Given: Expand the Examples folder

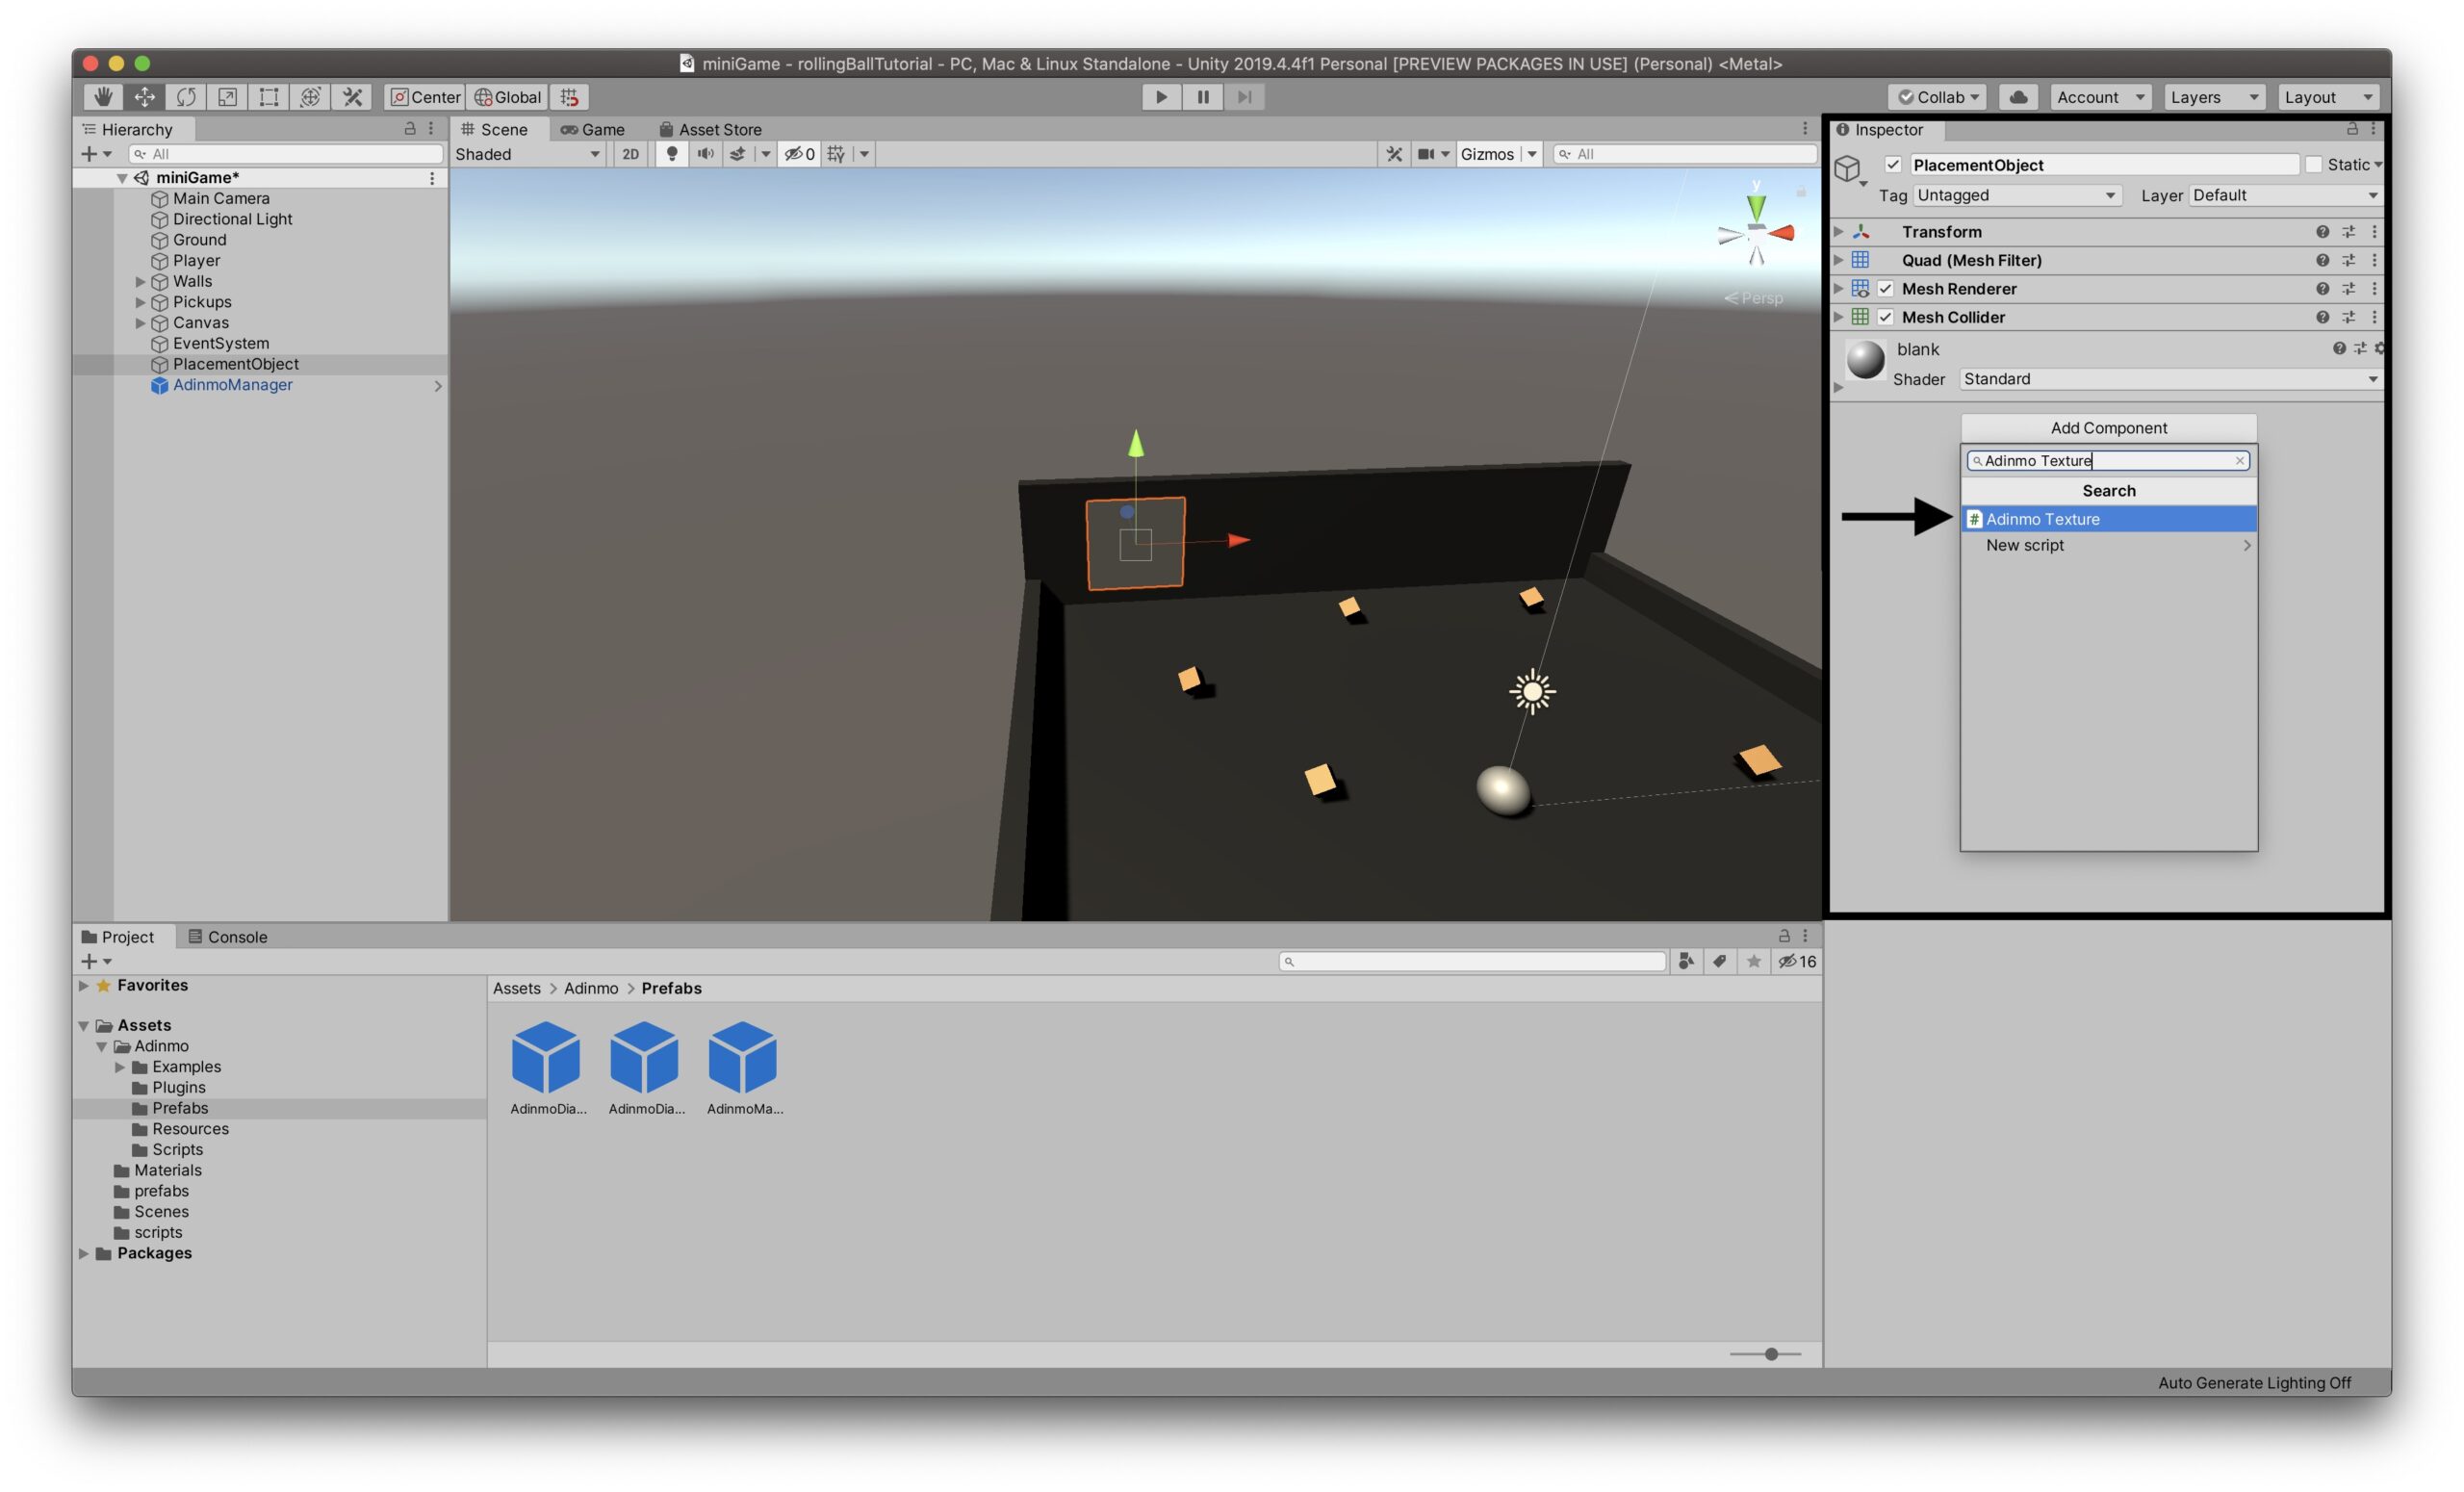Looking at the screenshot, I should [120, 1067].
